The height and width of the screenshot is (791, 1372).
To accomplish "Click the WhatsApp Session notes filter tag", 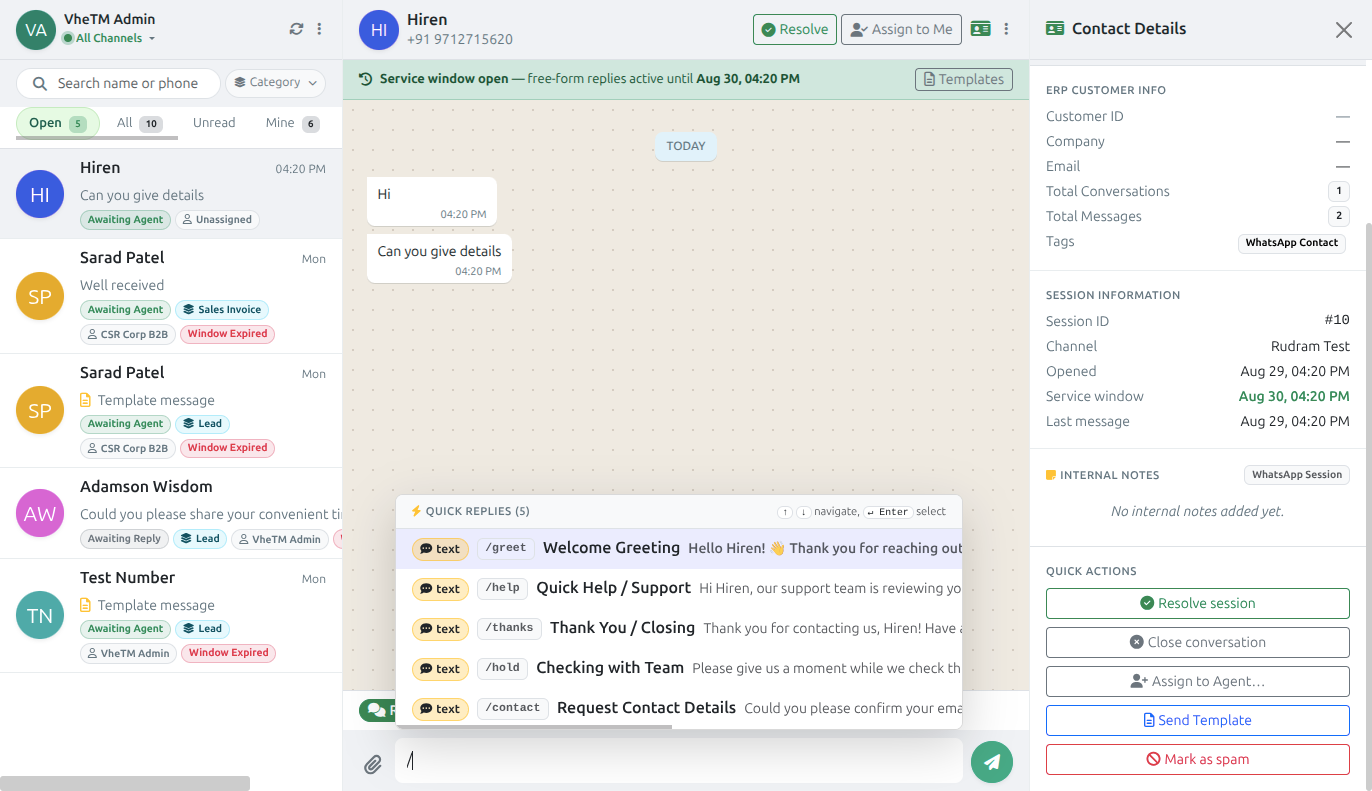I will pyautogui.click(x=1297, y=475).
